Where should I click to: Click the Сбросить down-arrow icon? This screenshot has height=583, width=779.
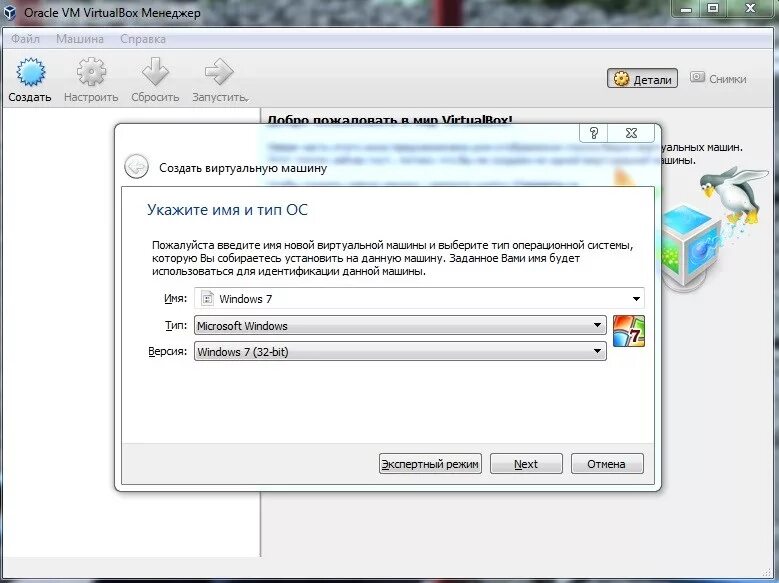click(x=155, y=73)
